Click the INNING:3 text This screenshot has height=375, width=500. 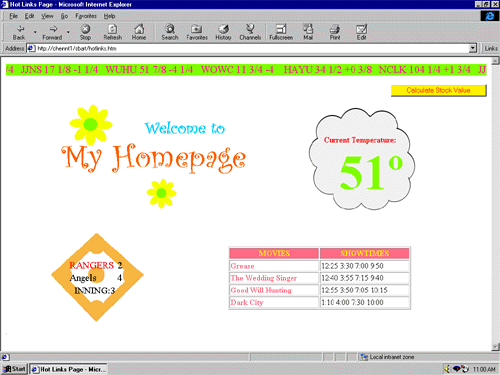point(94,291)
